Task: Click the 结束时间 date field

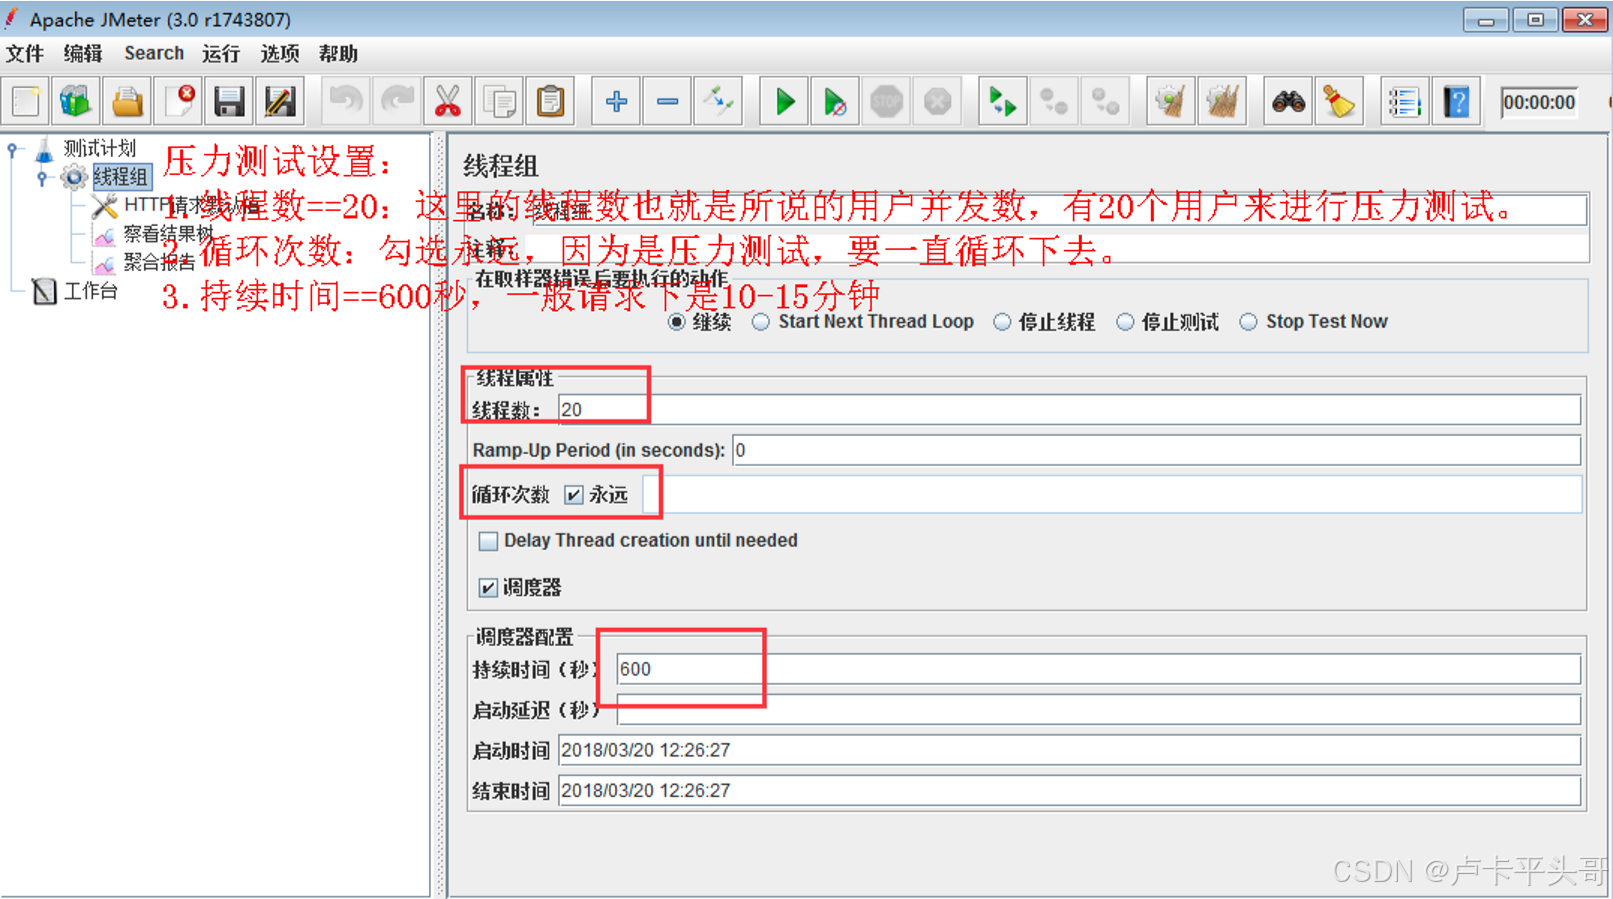Action: tap(1069, 790)
